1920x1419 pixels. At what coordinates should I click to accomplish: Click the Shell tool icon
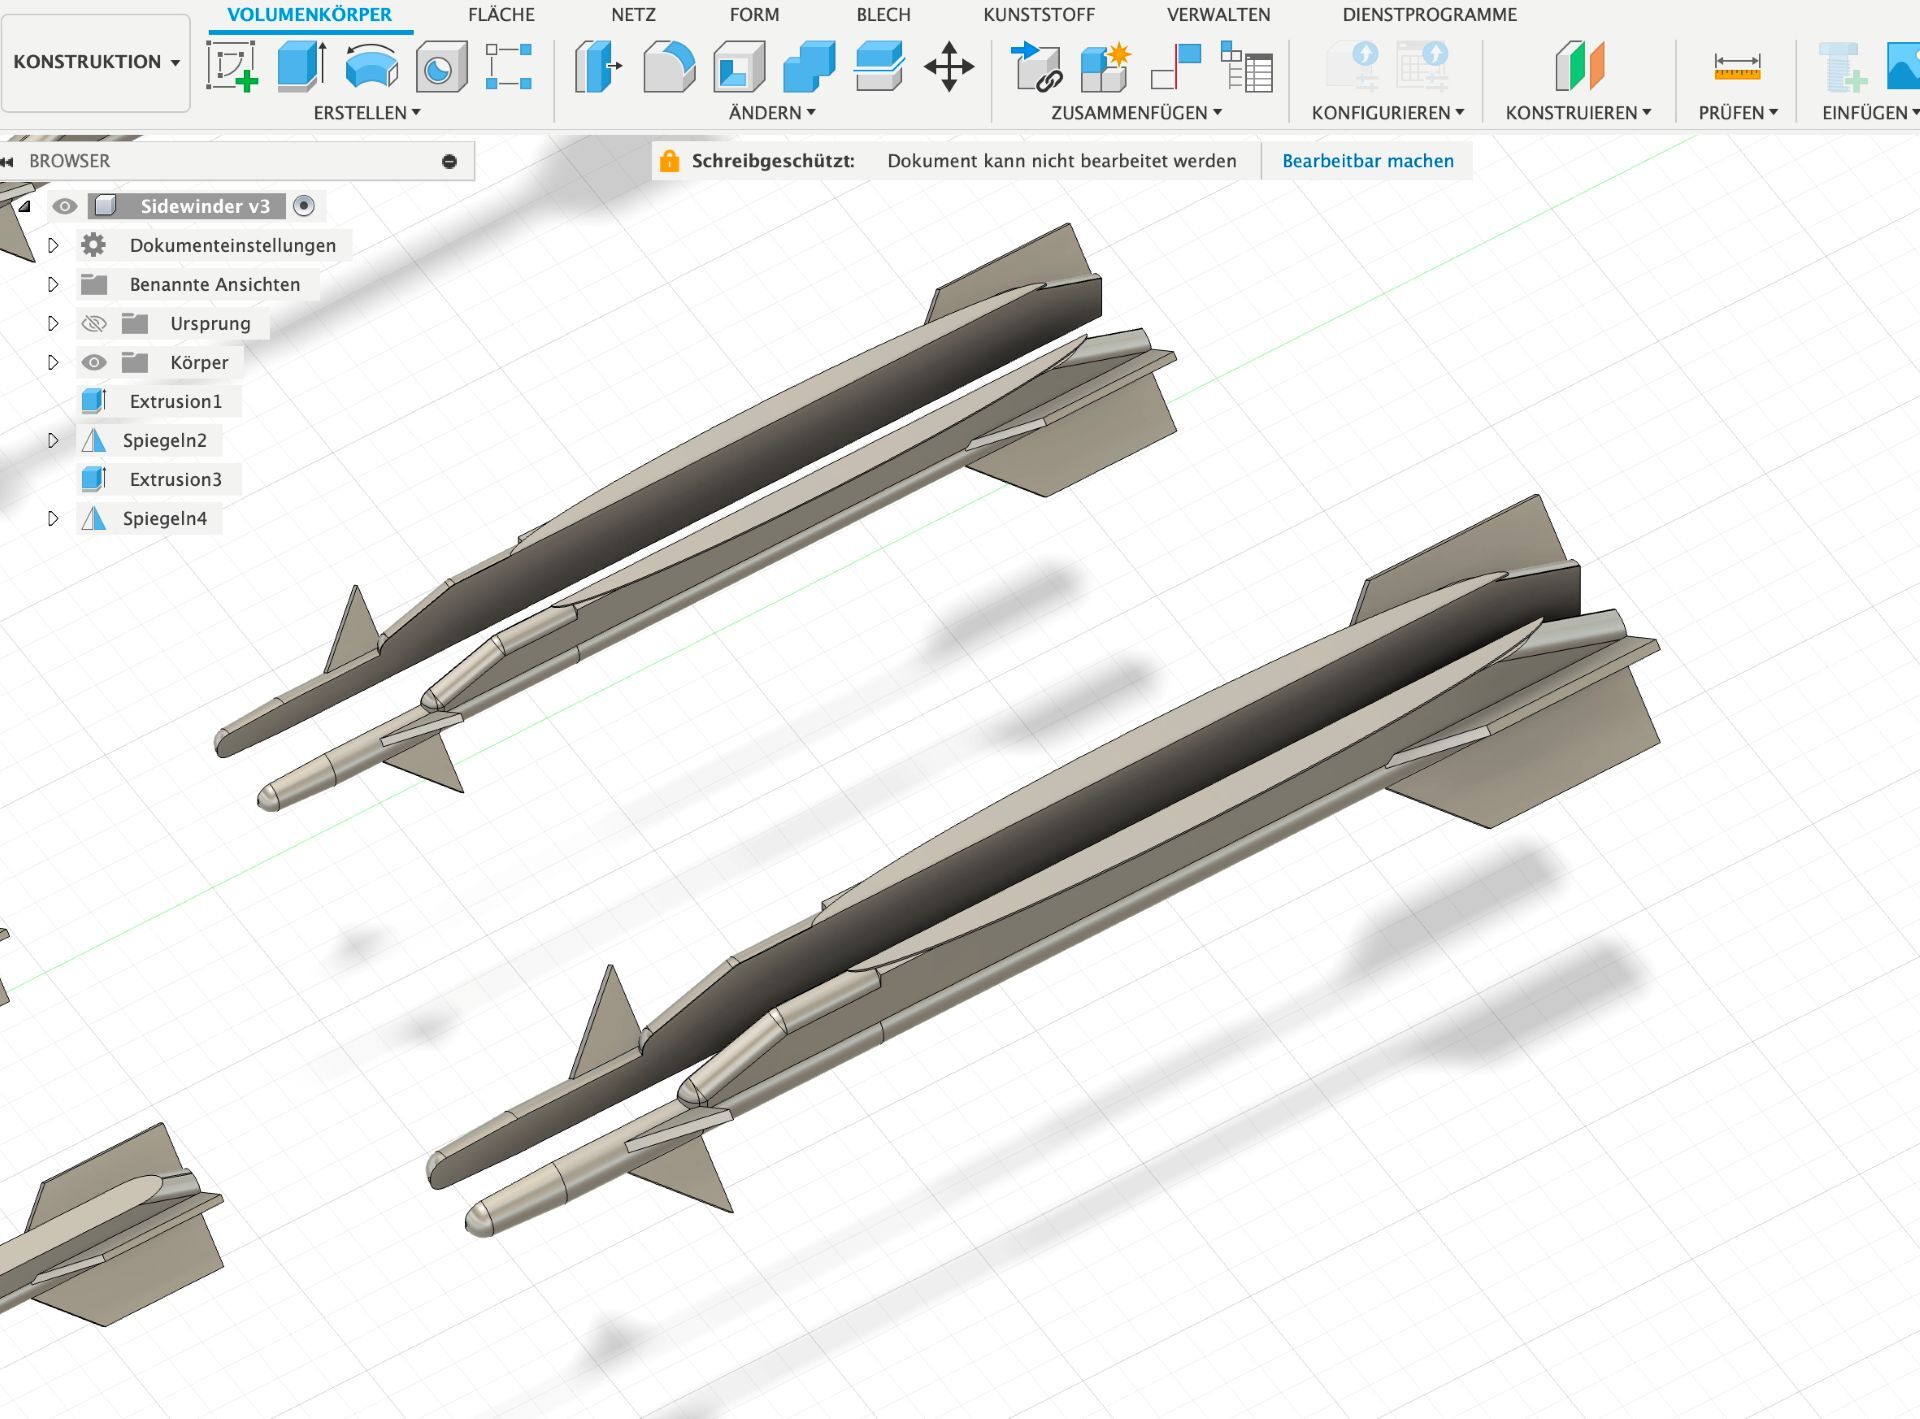click(x=739, y=66)
